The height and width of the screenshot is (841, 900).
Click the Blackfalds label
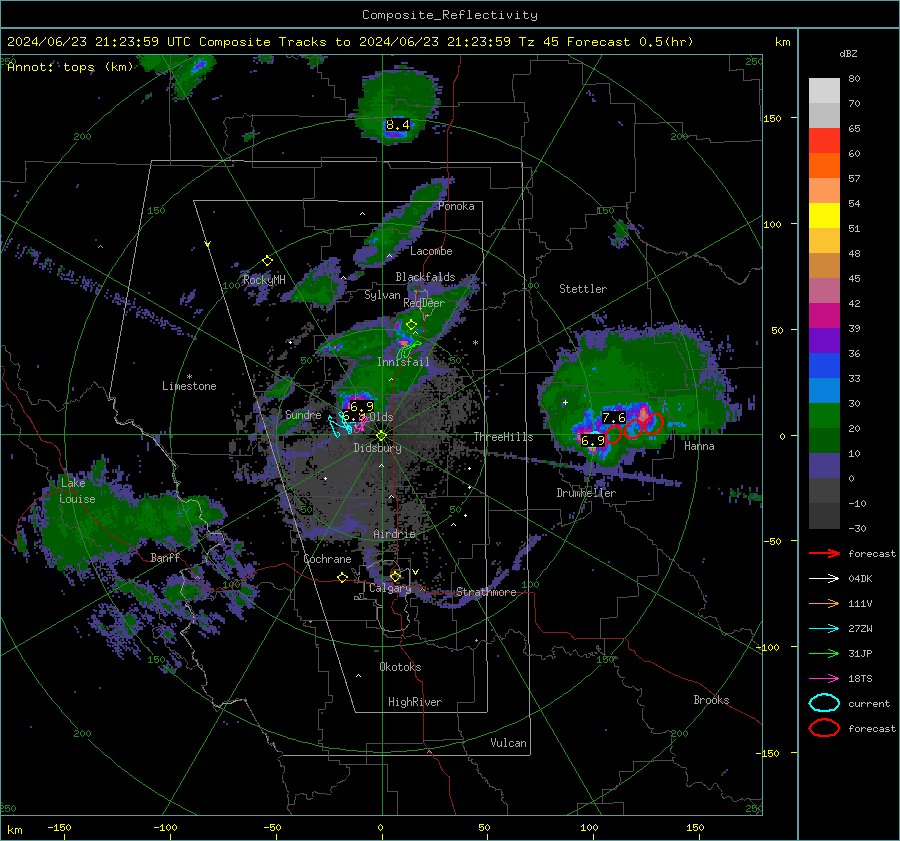click(x=425, y=277)
